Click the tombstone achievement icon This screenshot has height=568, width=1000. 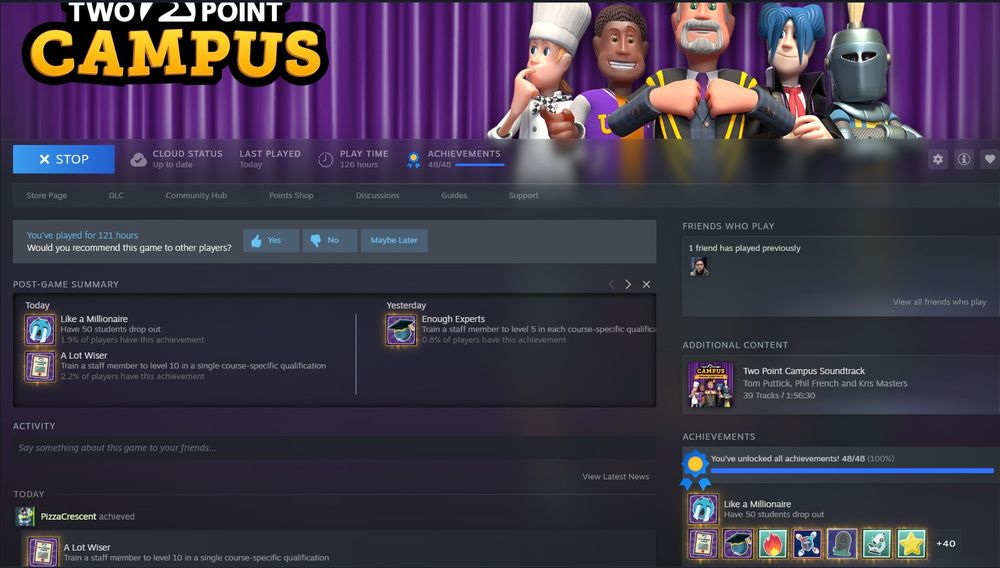pos(842,544)
